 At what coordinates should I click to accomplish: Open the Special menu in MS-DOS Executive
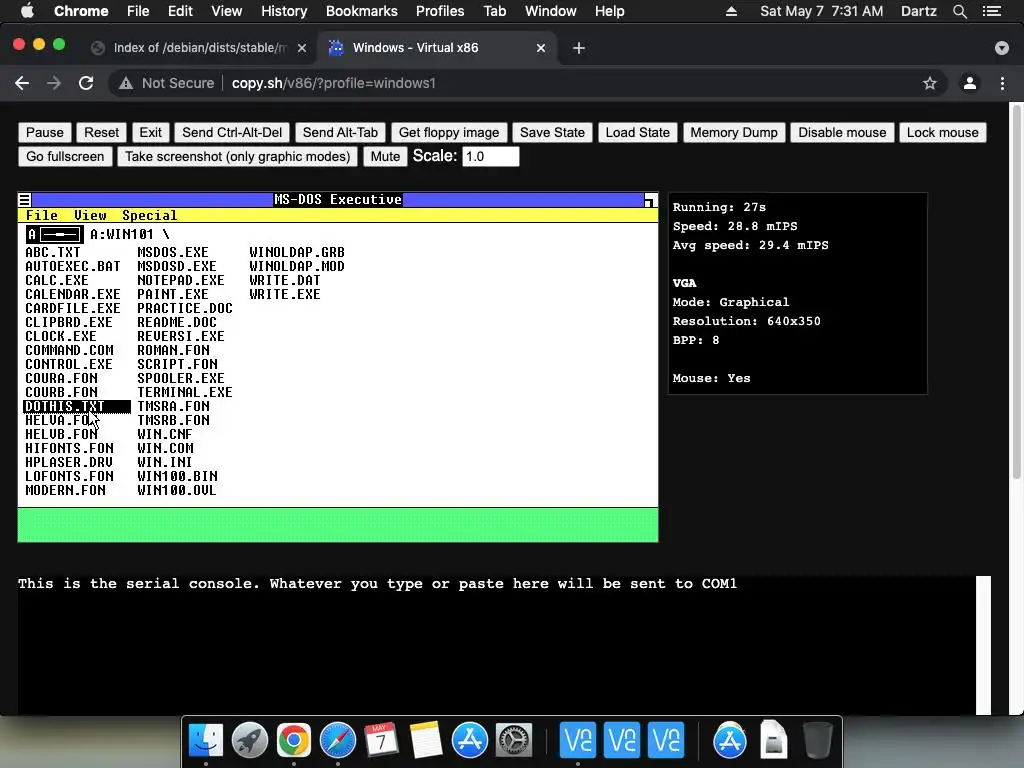pos(150,216)
